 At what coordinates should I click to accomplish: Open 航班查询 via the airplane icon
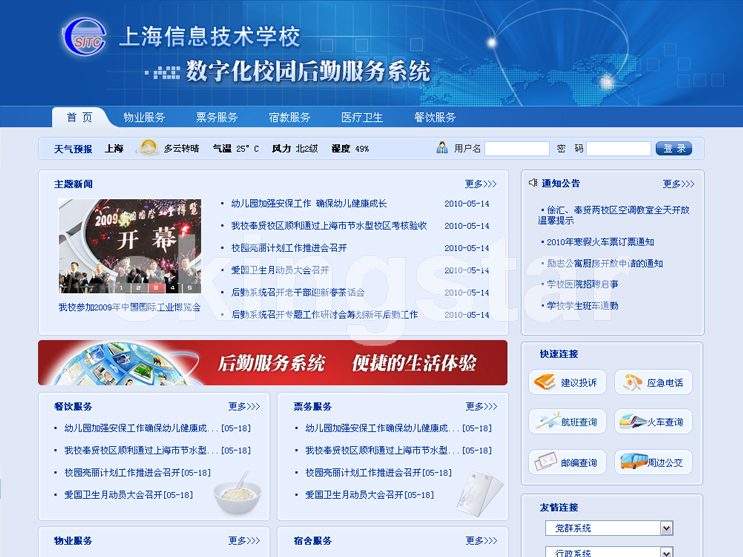[544, 422]
